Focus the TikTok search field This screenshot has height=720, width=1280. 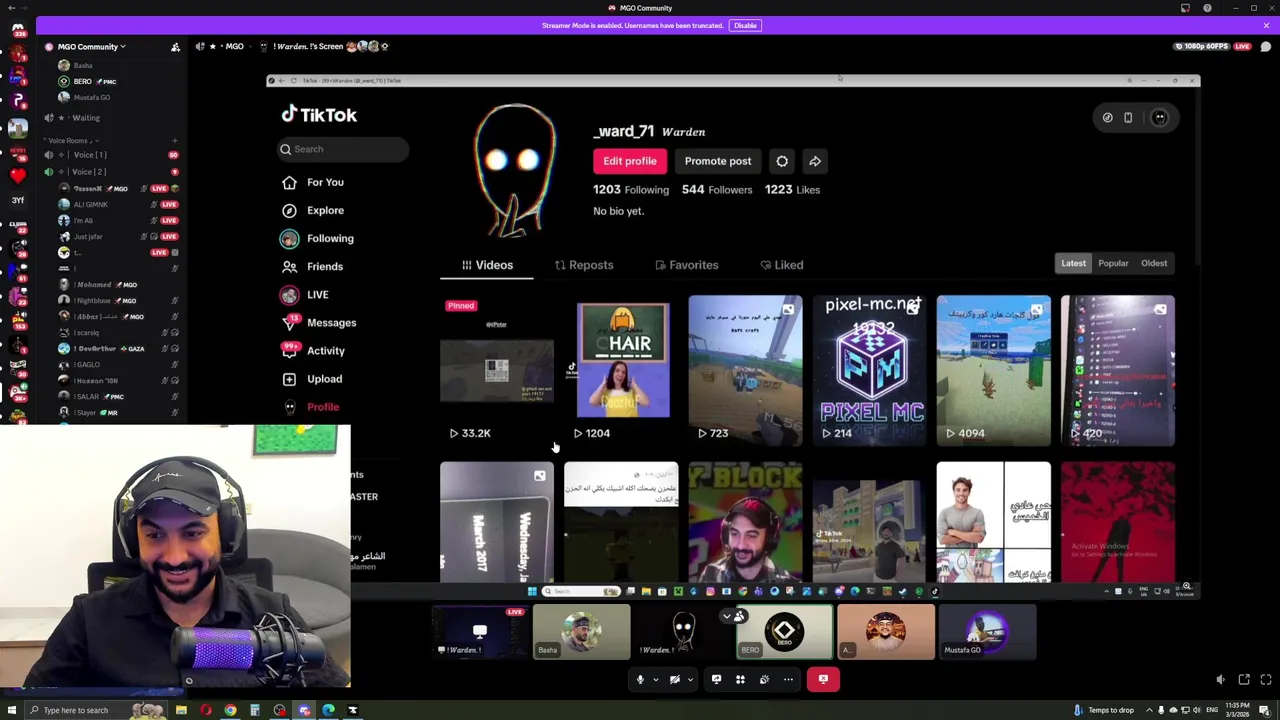(343, 149)
